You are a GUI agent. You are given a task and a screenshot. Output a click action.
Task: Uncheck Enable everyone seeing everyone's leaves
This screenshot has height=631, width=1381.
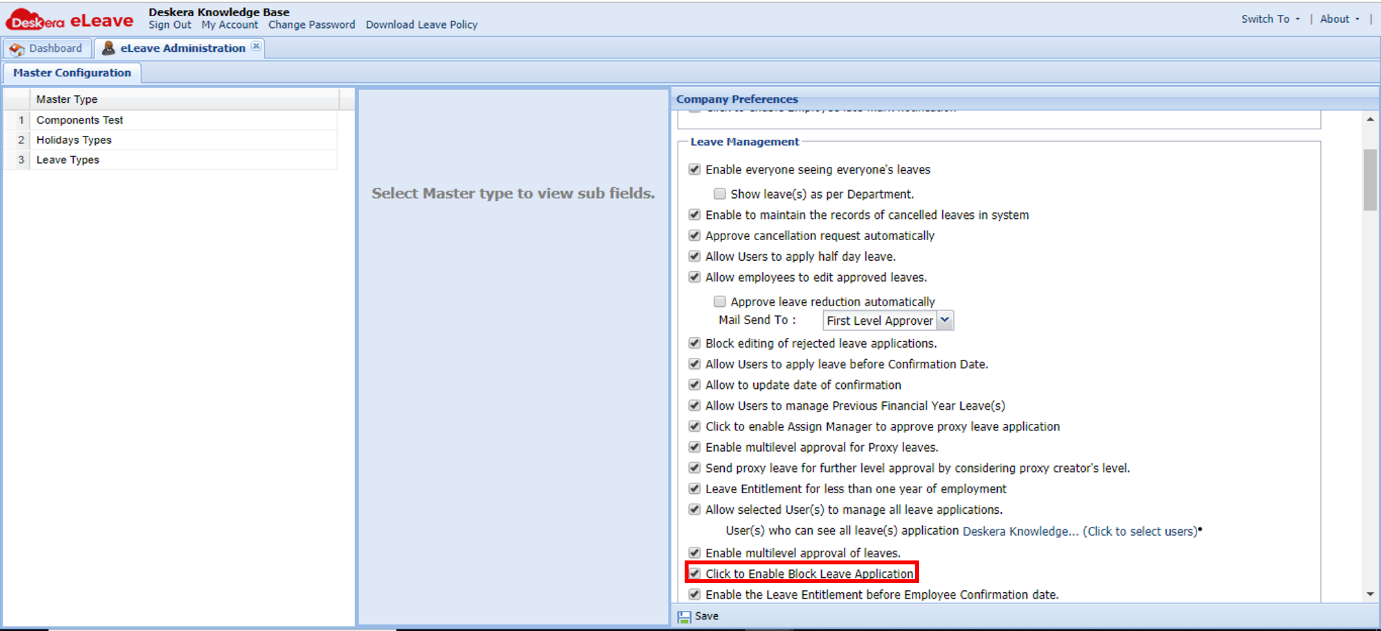(694, 169)
